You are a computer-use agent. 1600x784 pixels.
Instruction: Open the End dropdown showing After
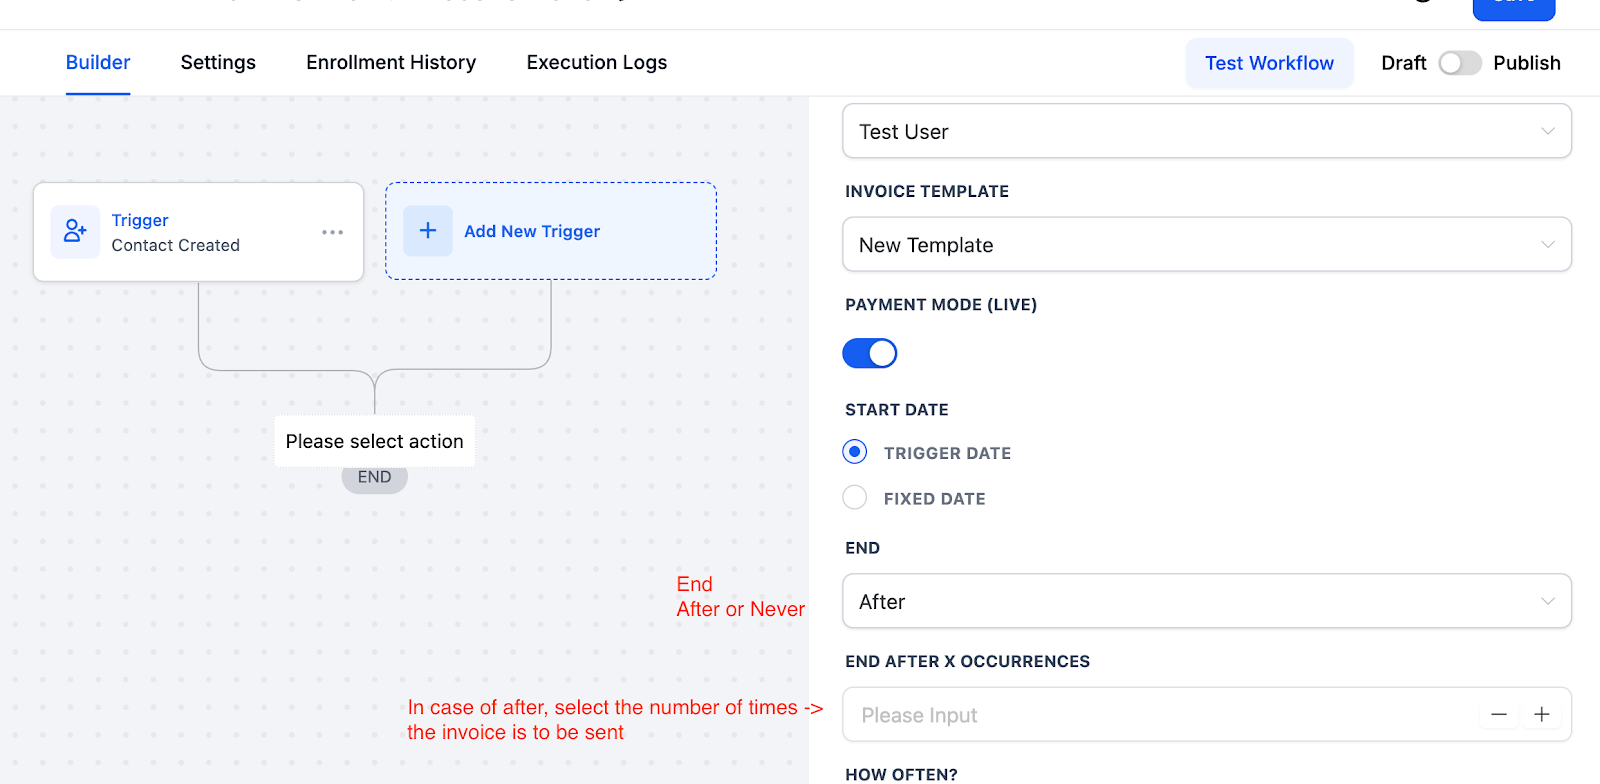(1207, 601)
